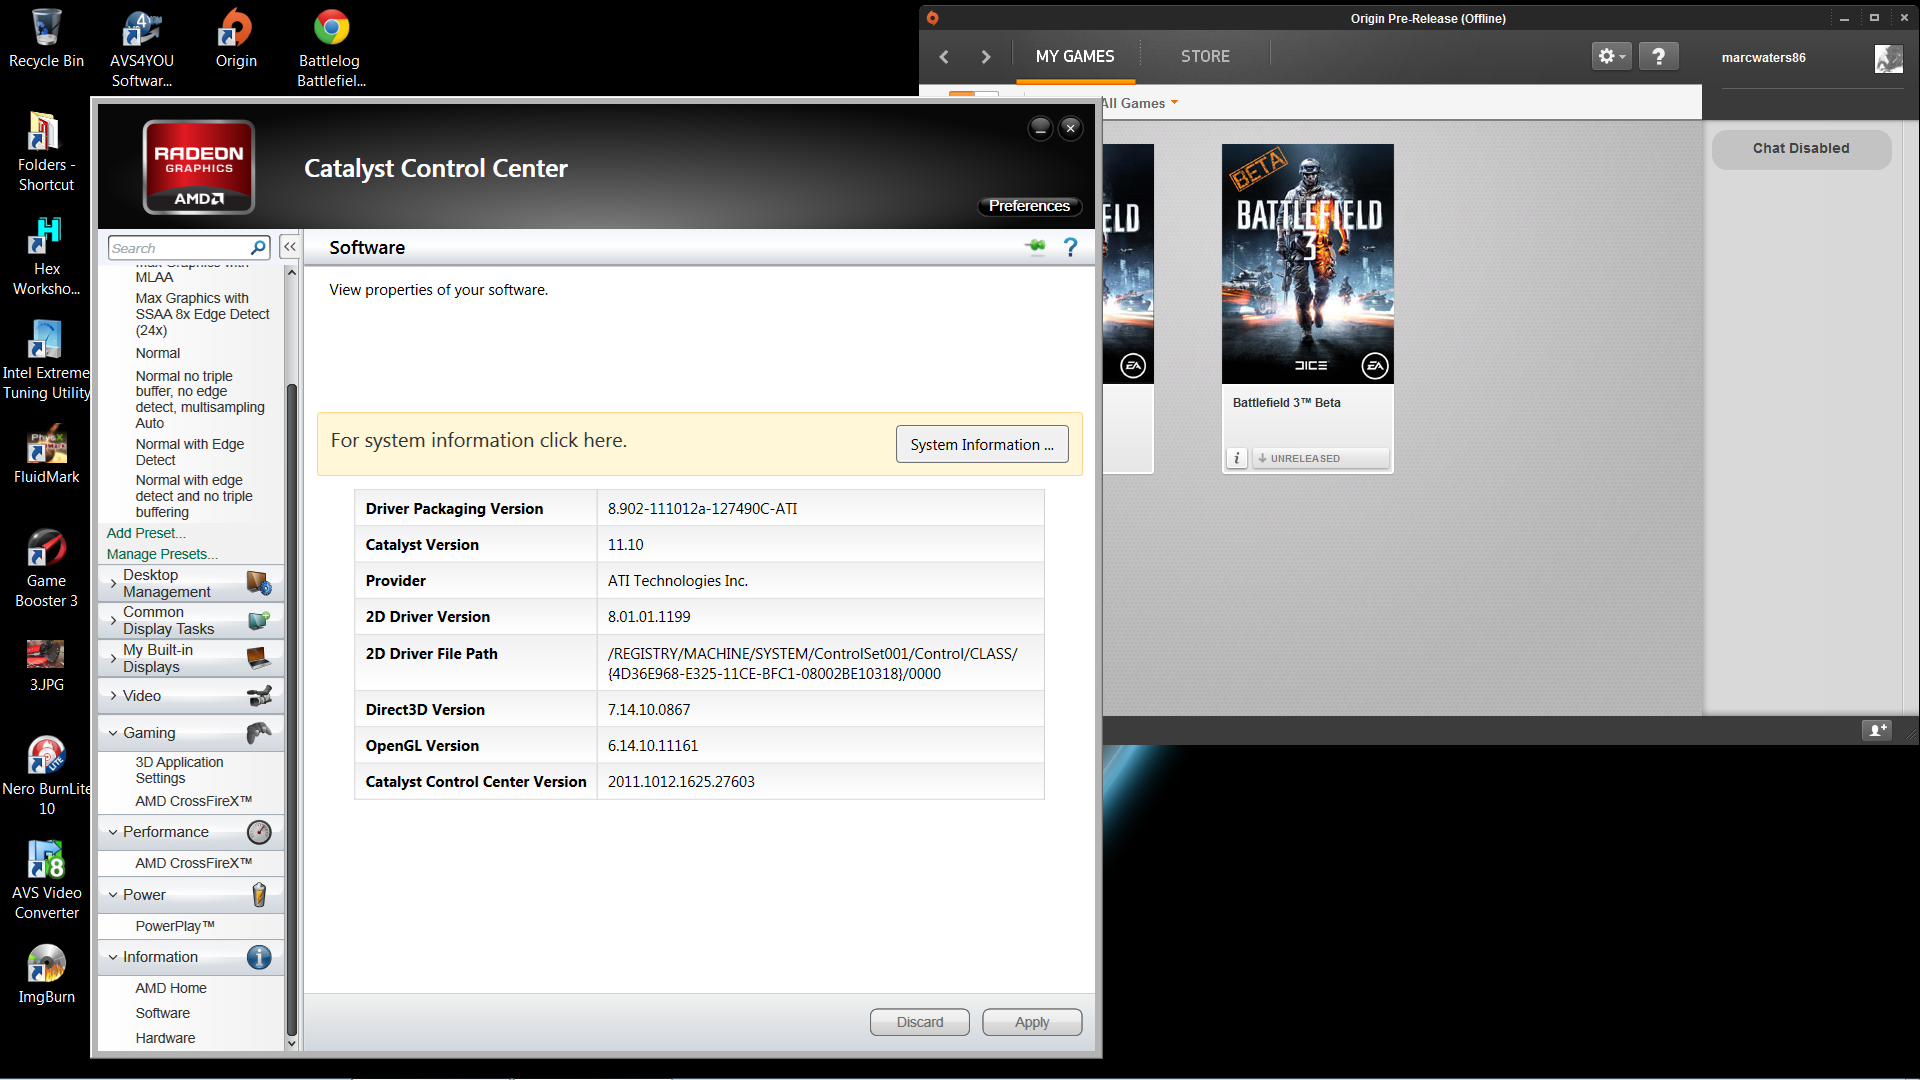Click the Video camera icon
This screenshot has height=1080, width=1920.
(x=259, y=696)
